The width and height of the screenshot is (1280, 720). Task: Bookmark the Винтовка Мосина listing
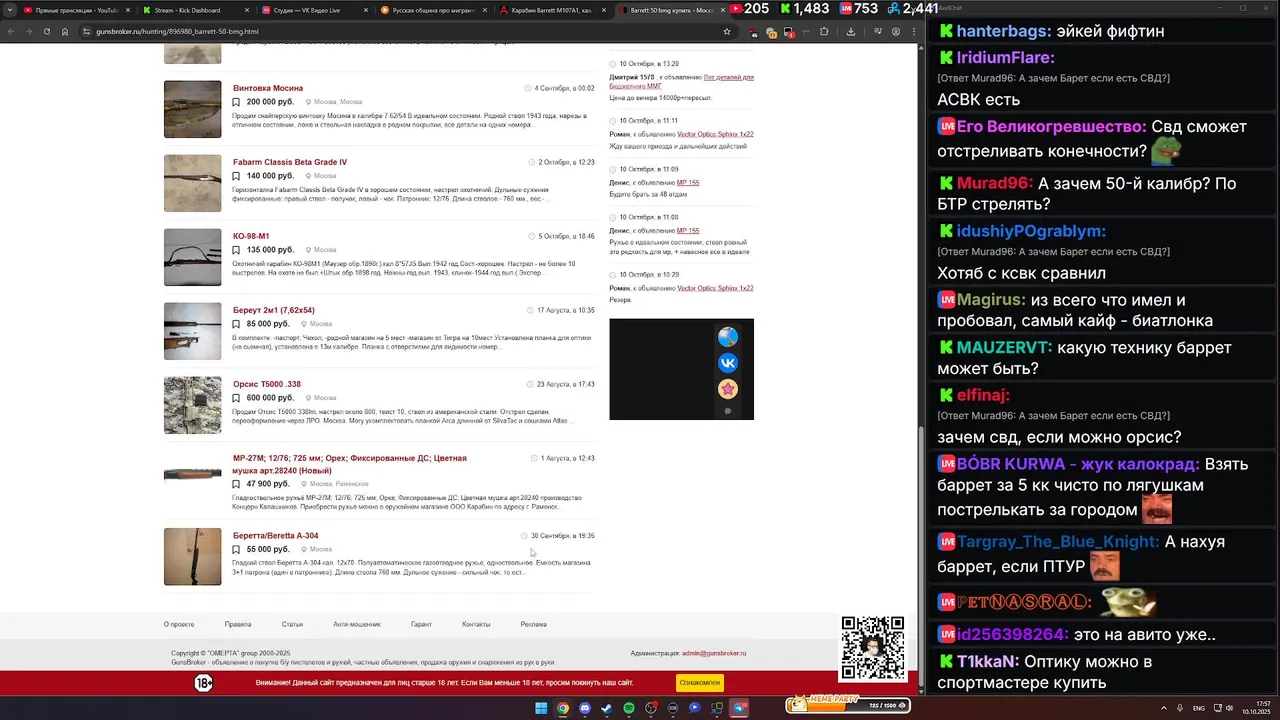point(236,102)
